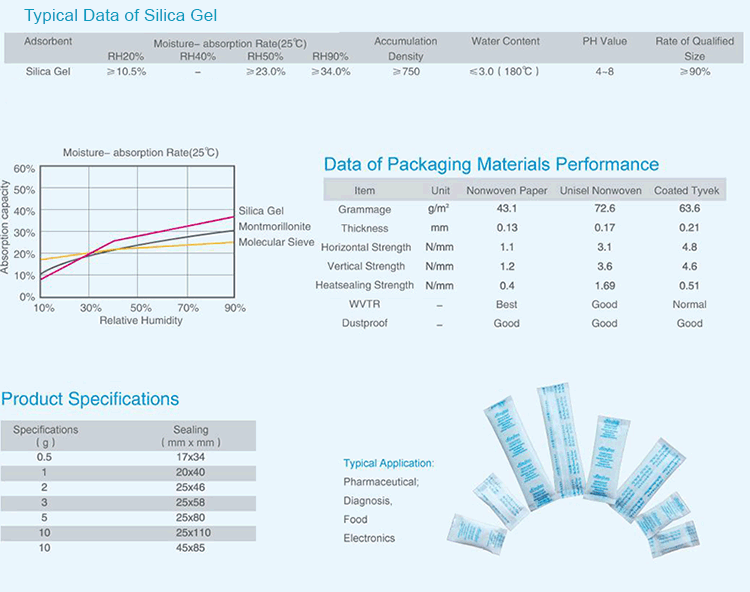
Task: Select the Silica Gel chart legend label
Action: point(261,211)
